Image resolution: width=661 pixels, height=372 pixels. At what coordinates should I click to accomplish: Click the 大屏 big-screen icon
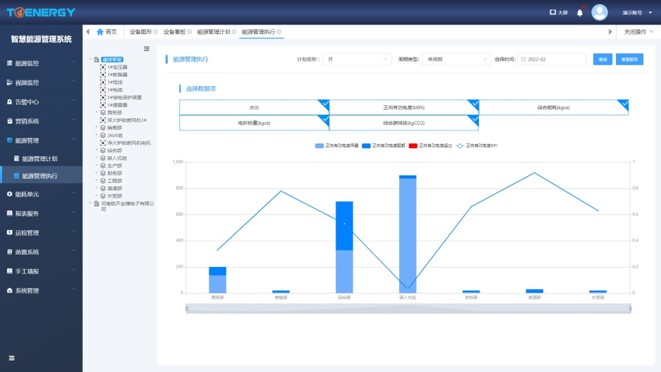pyautogui.click(x=559, y=13)
